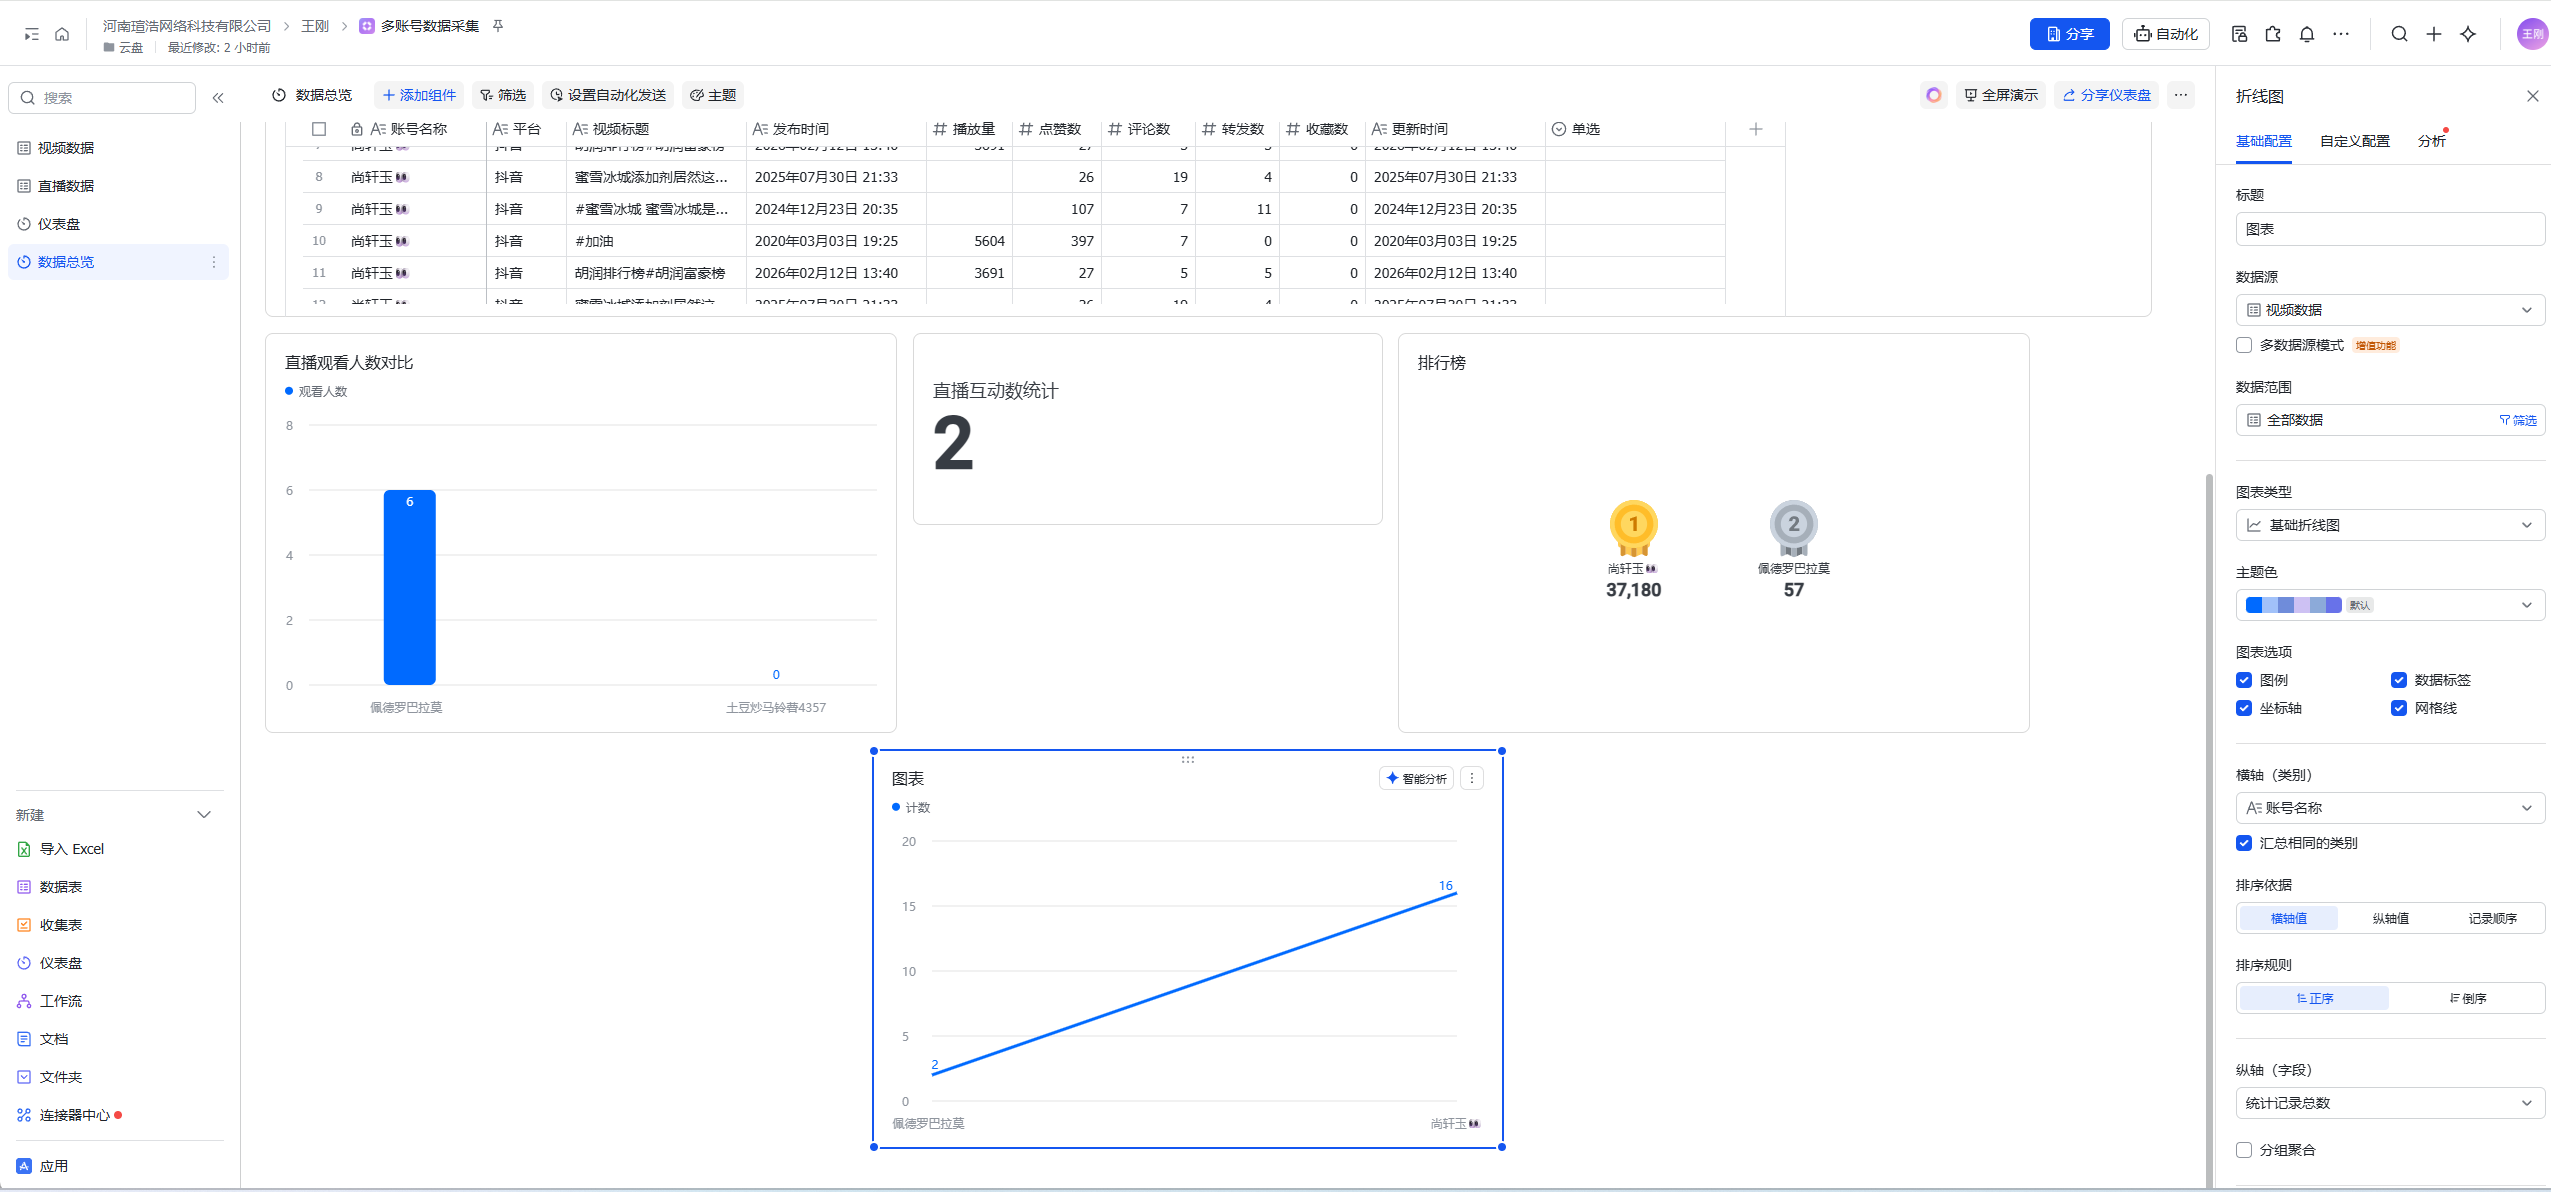Click the 标题 text field containing 图表
This screenshot has height=1192, width=2551.
click(2389, 229)
